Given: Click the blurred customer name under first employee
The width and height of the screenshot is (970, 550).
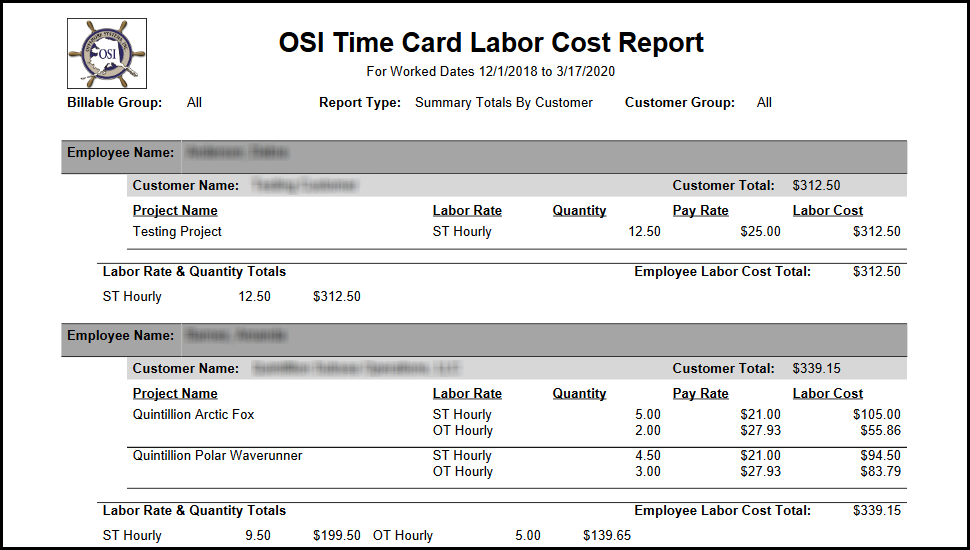Looking at the screenshot, I should point(305,186).
